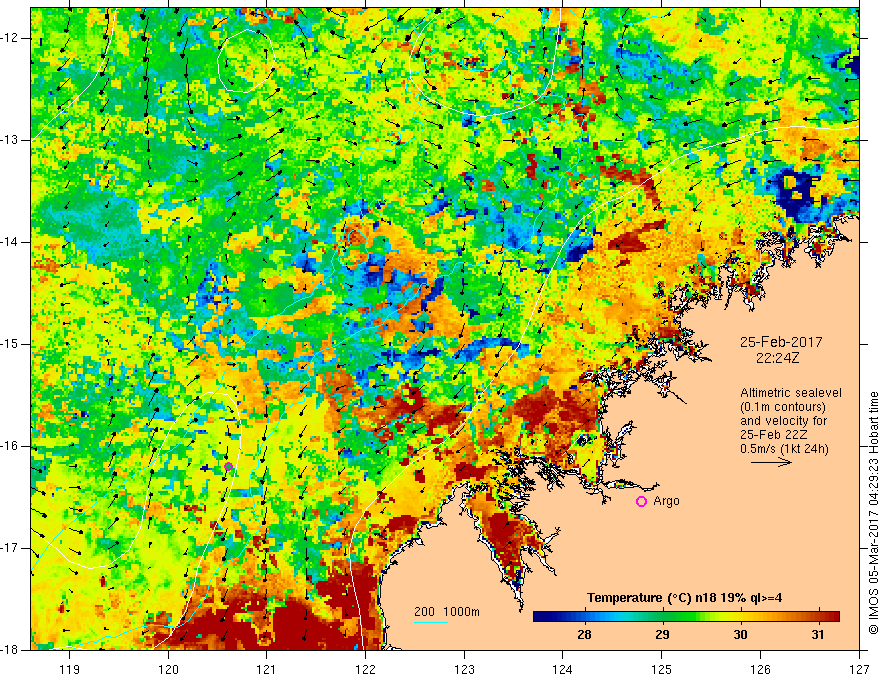Click the 0.5m/s velocity scale arrow
880x680 pixels.
(x=771, y=462)
